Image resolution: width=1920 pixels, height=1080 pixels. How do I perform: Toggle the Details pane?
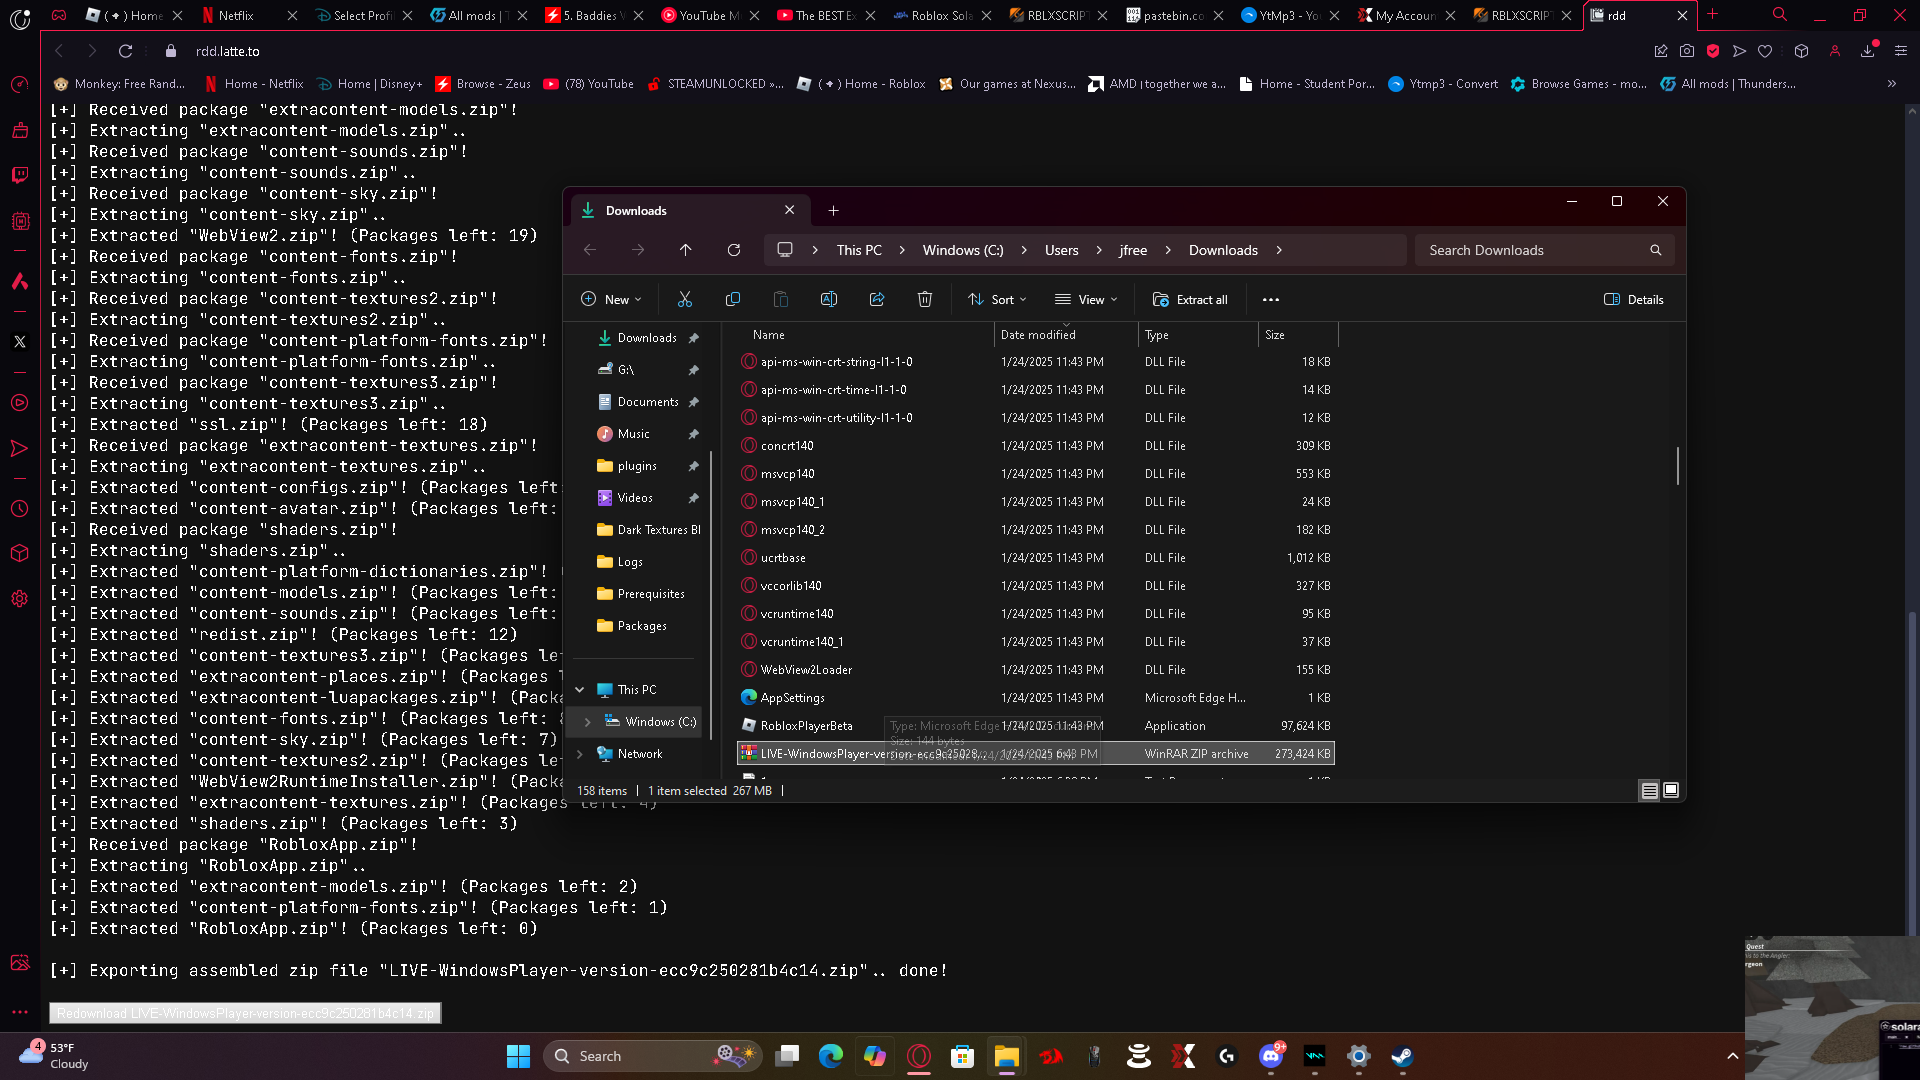(1634, 299)
